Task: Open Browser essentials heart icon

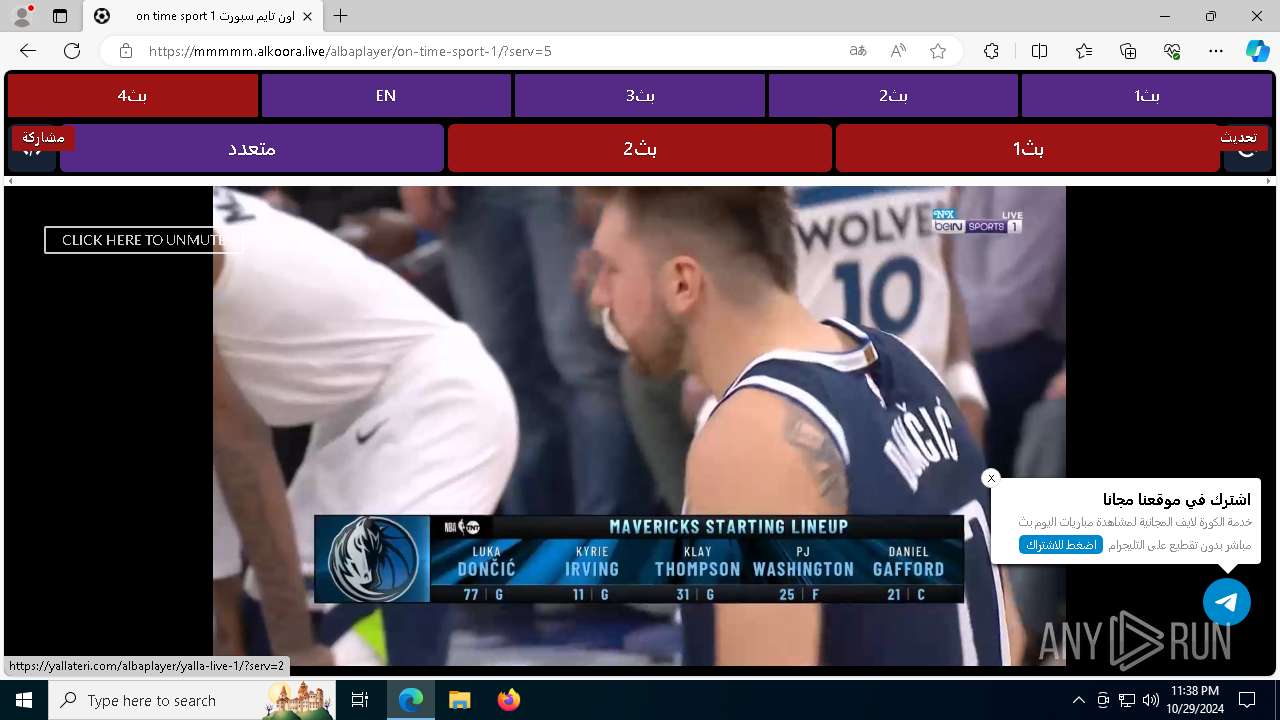Action: click(1172, 51)
